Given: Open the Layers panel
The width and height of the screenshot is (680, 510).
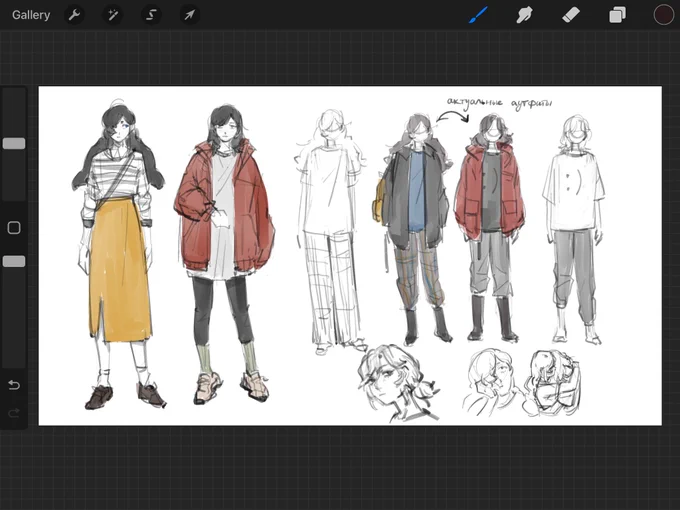Looking at the screenshot, I should (617, 15).
